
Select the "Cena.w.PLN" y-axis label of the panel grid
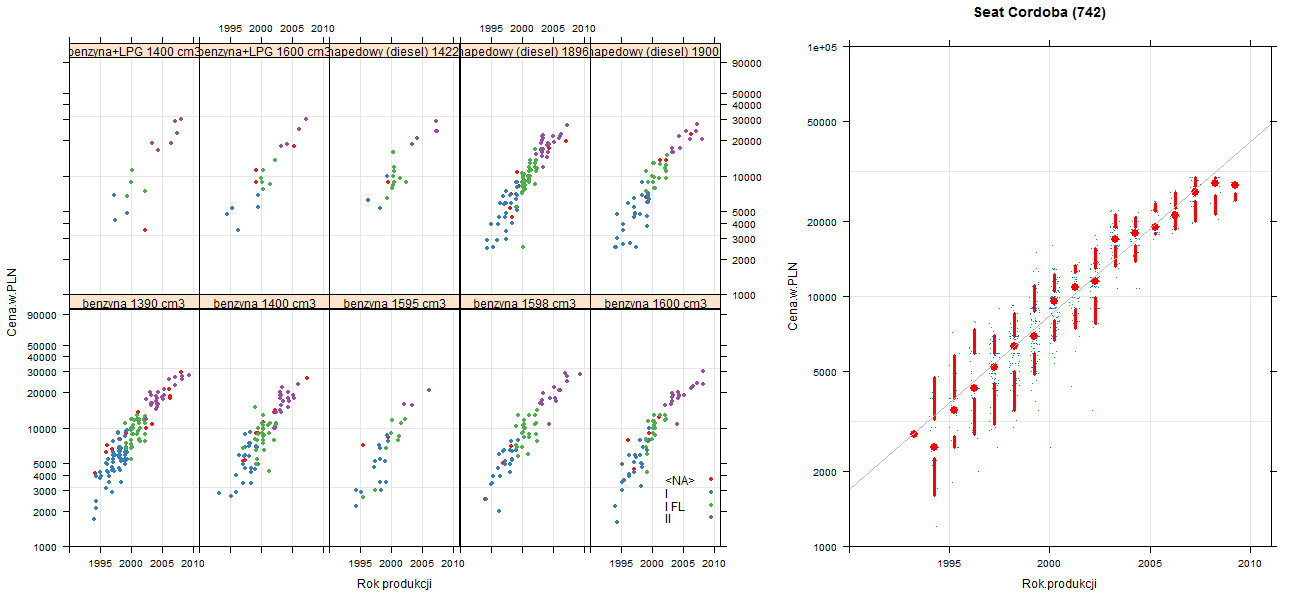[x=13, y=300]
